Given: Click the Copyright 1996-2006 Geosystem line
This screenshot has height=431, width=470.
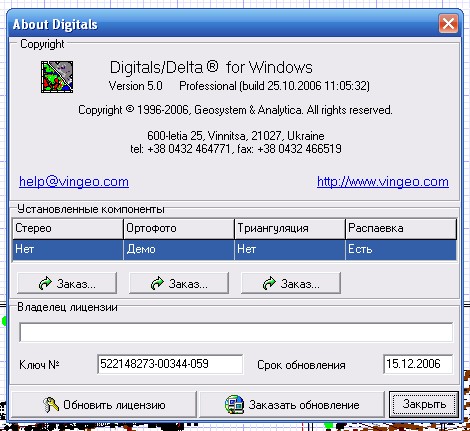Looking at the screenshot, I should 235,110.
